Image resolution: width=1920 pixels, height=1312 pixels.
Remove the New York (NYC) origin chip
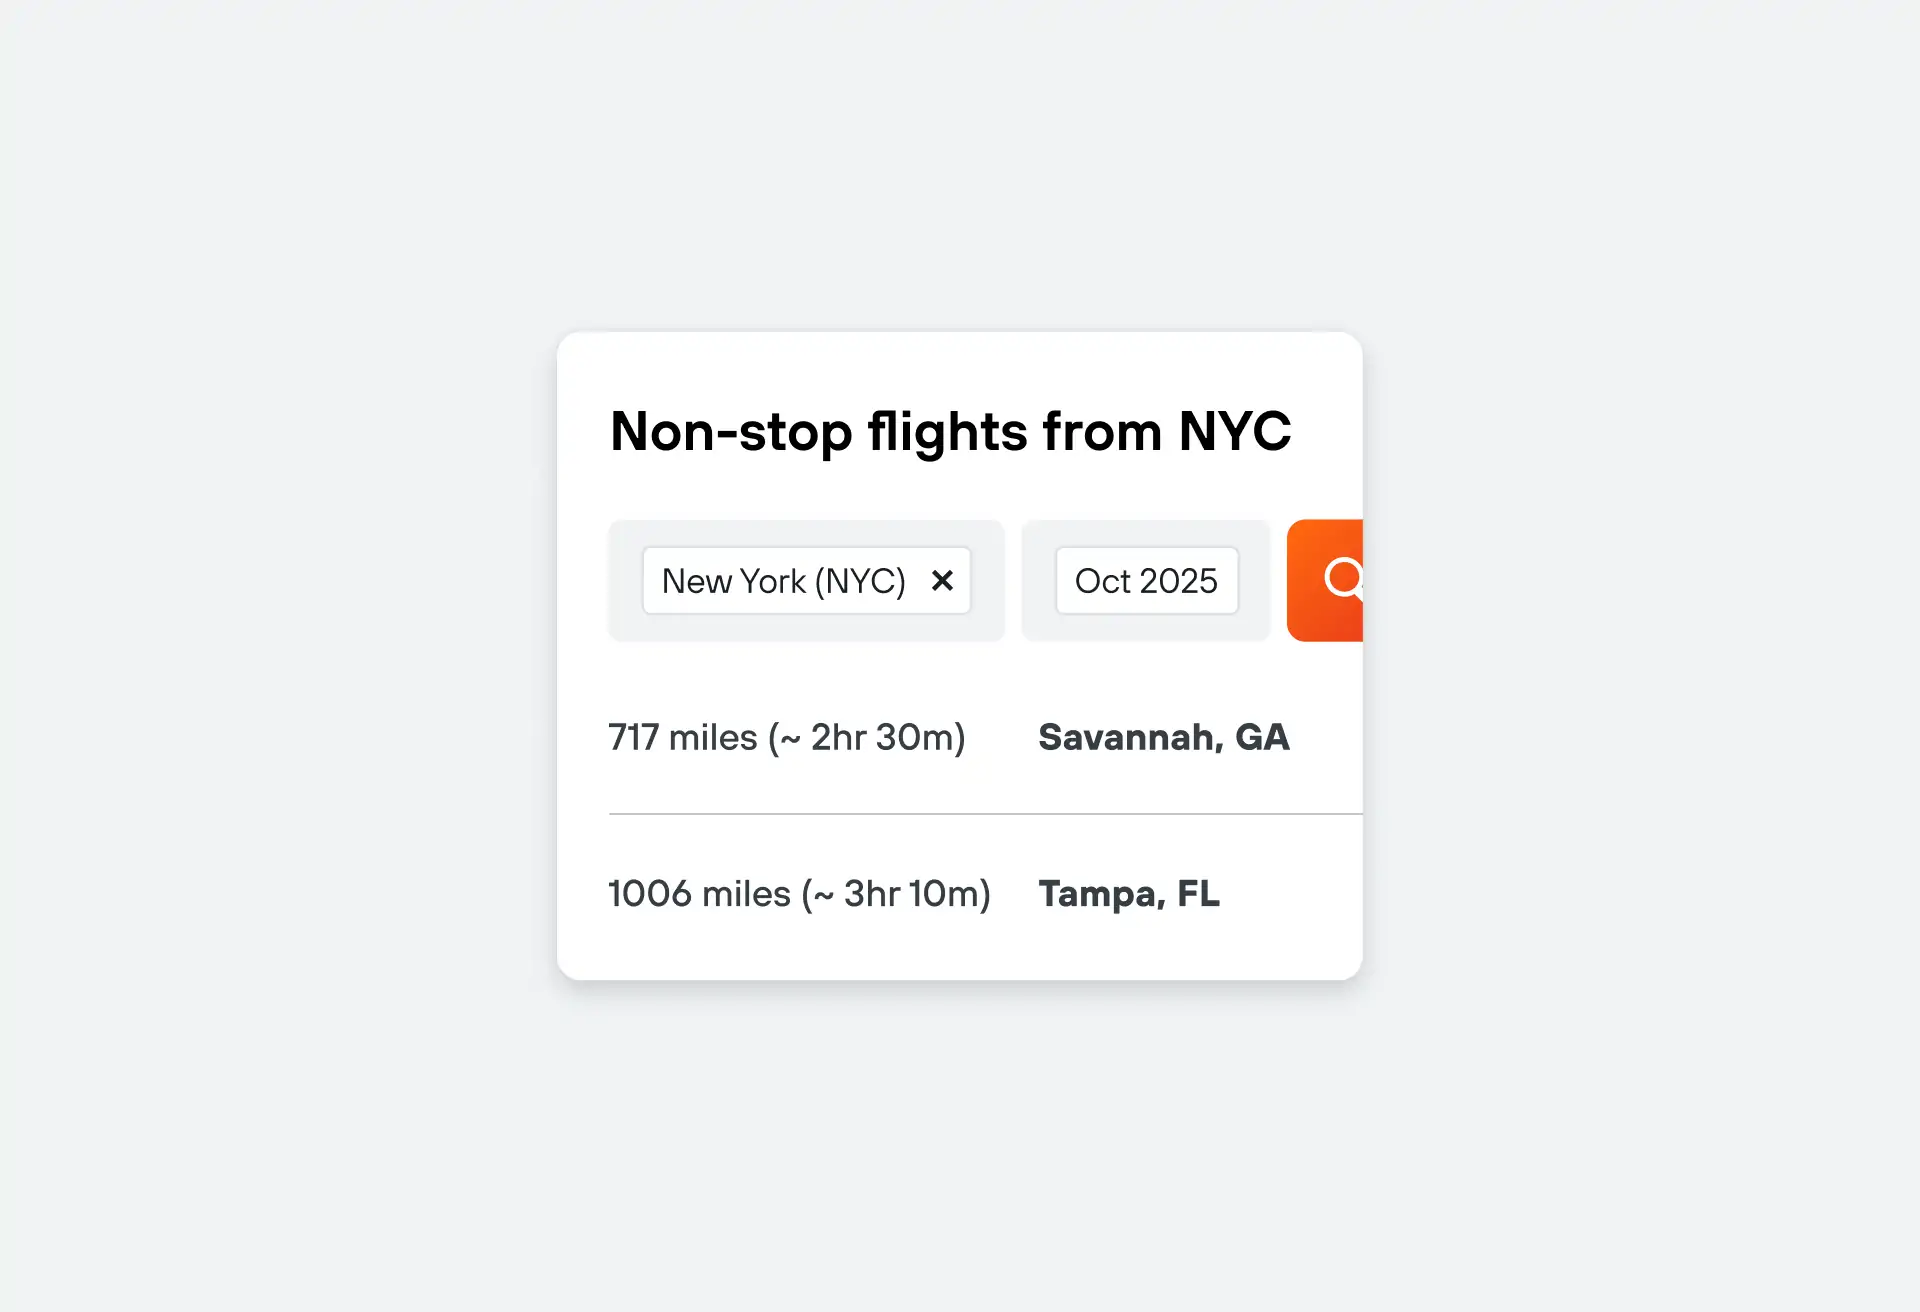tap(942, 580)
